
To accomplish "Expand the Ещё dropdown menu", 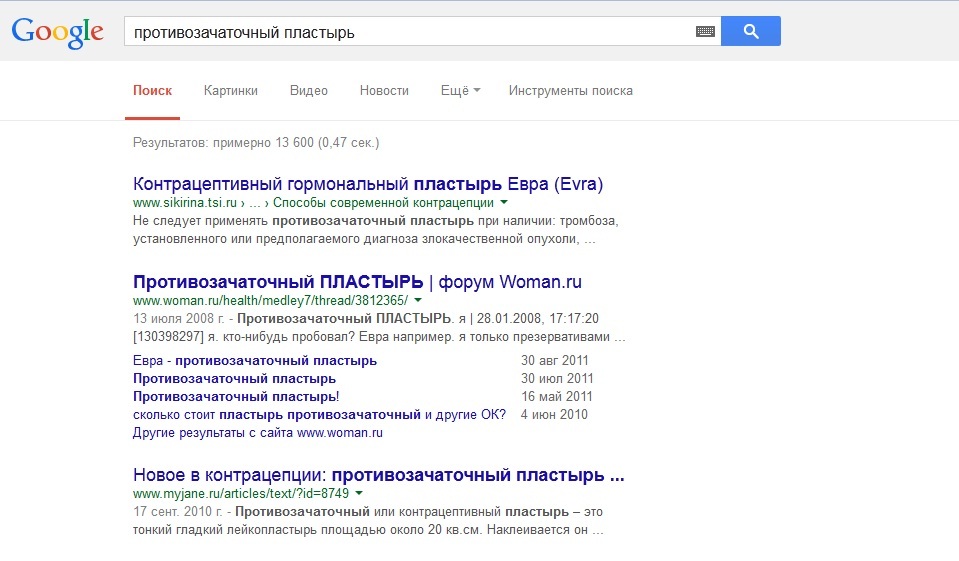I will [461, 91].
